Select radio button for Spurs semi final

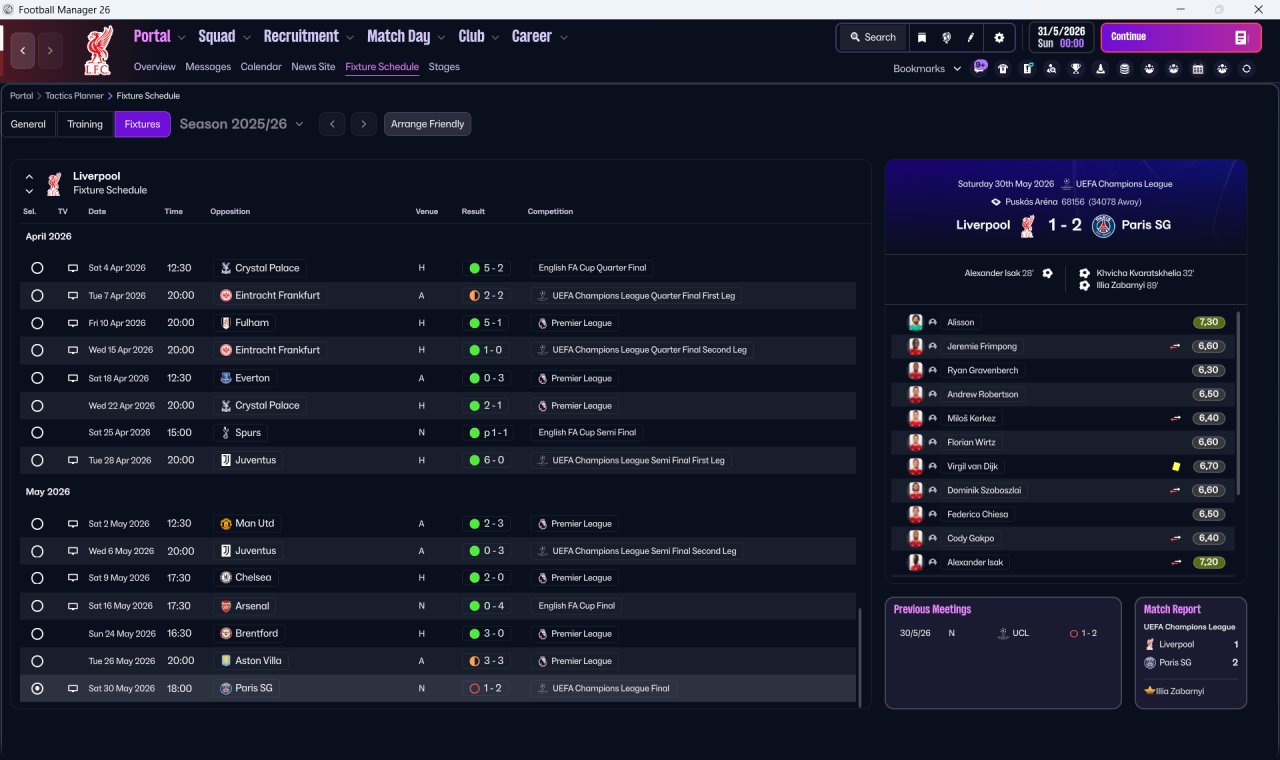(x=37, y=433)
